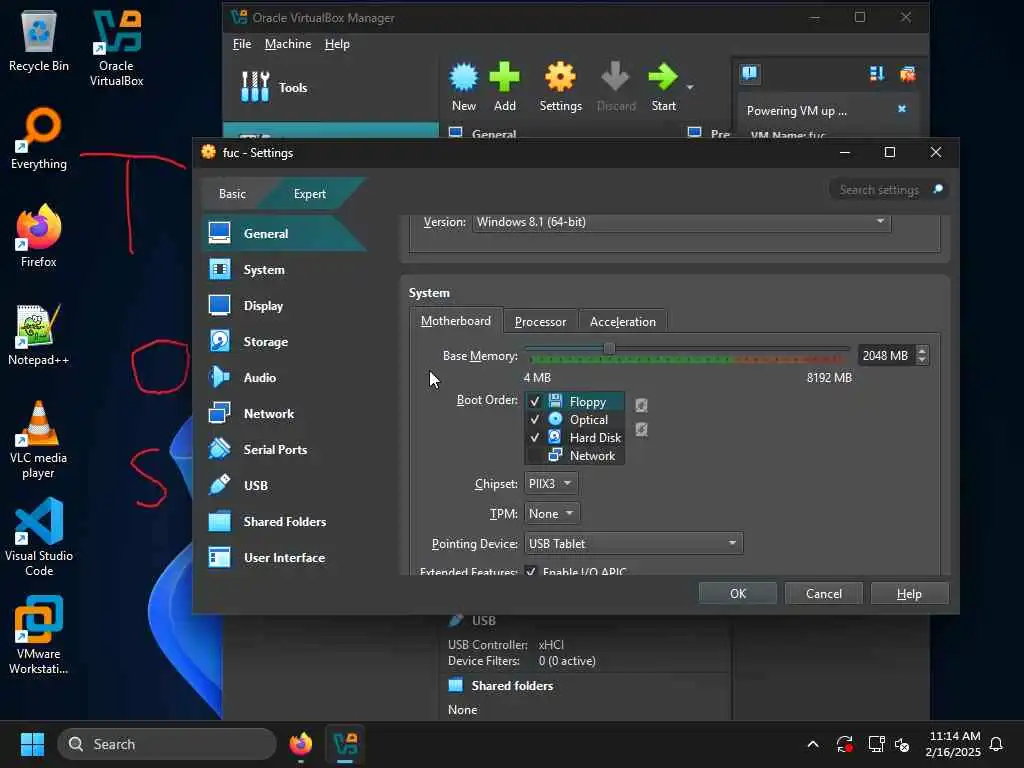Open the Help menu in VirtualBox Manager
Screen dimensions: 1024x768
337,44
